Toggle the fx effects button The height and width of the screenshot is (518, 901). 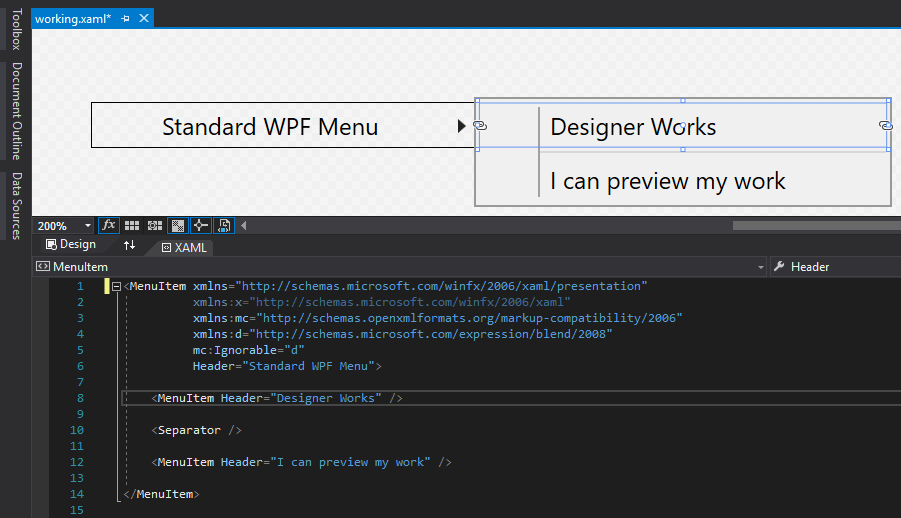(109, 225)
